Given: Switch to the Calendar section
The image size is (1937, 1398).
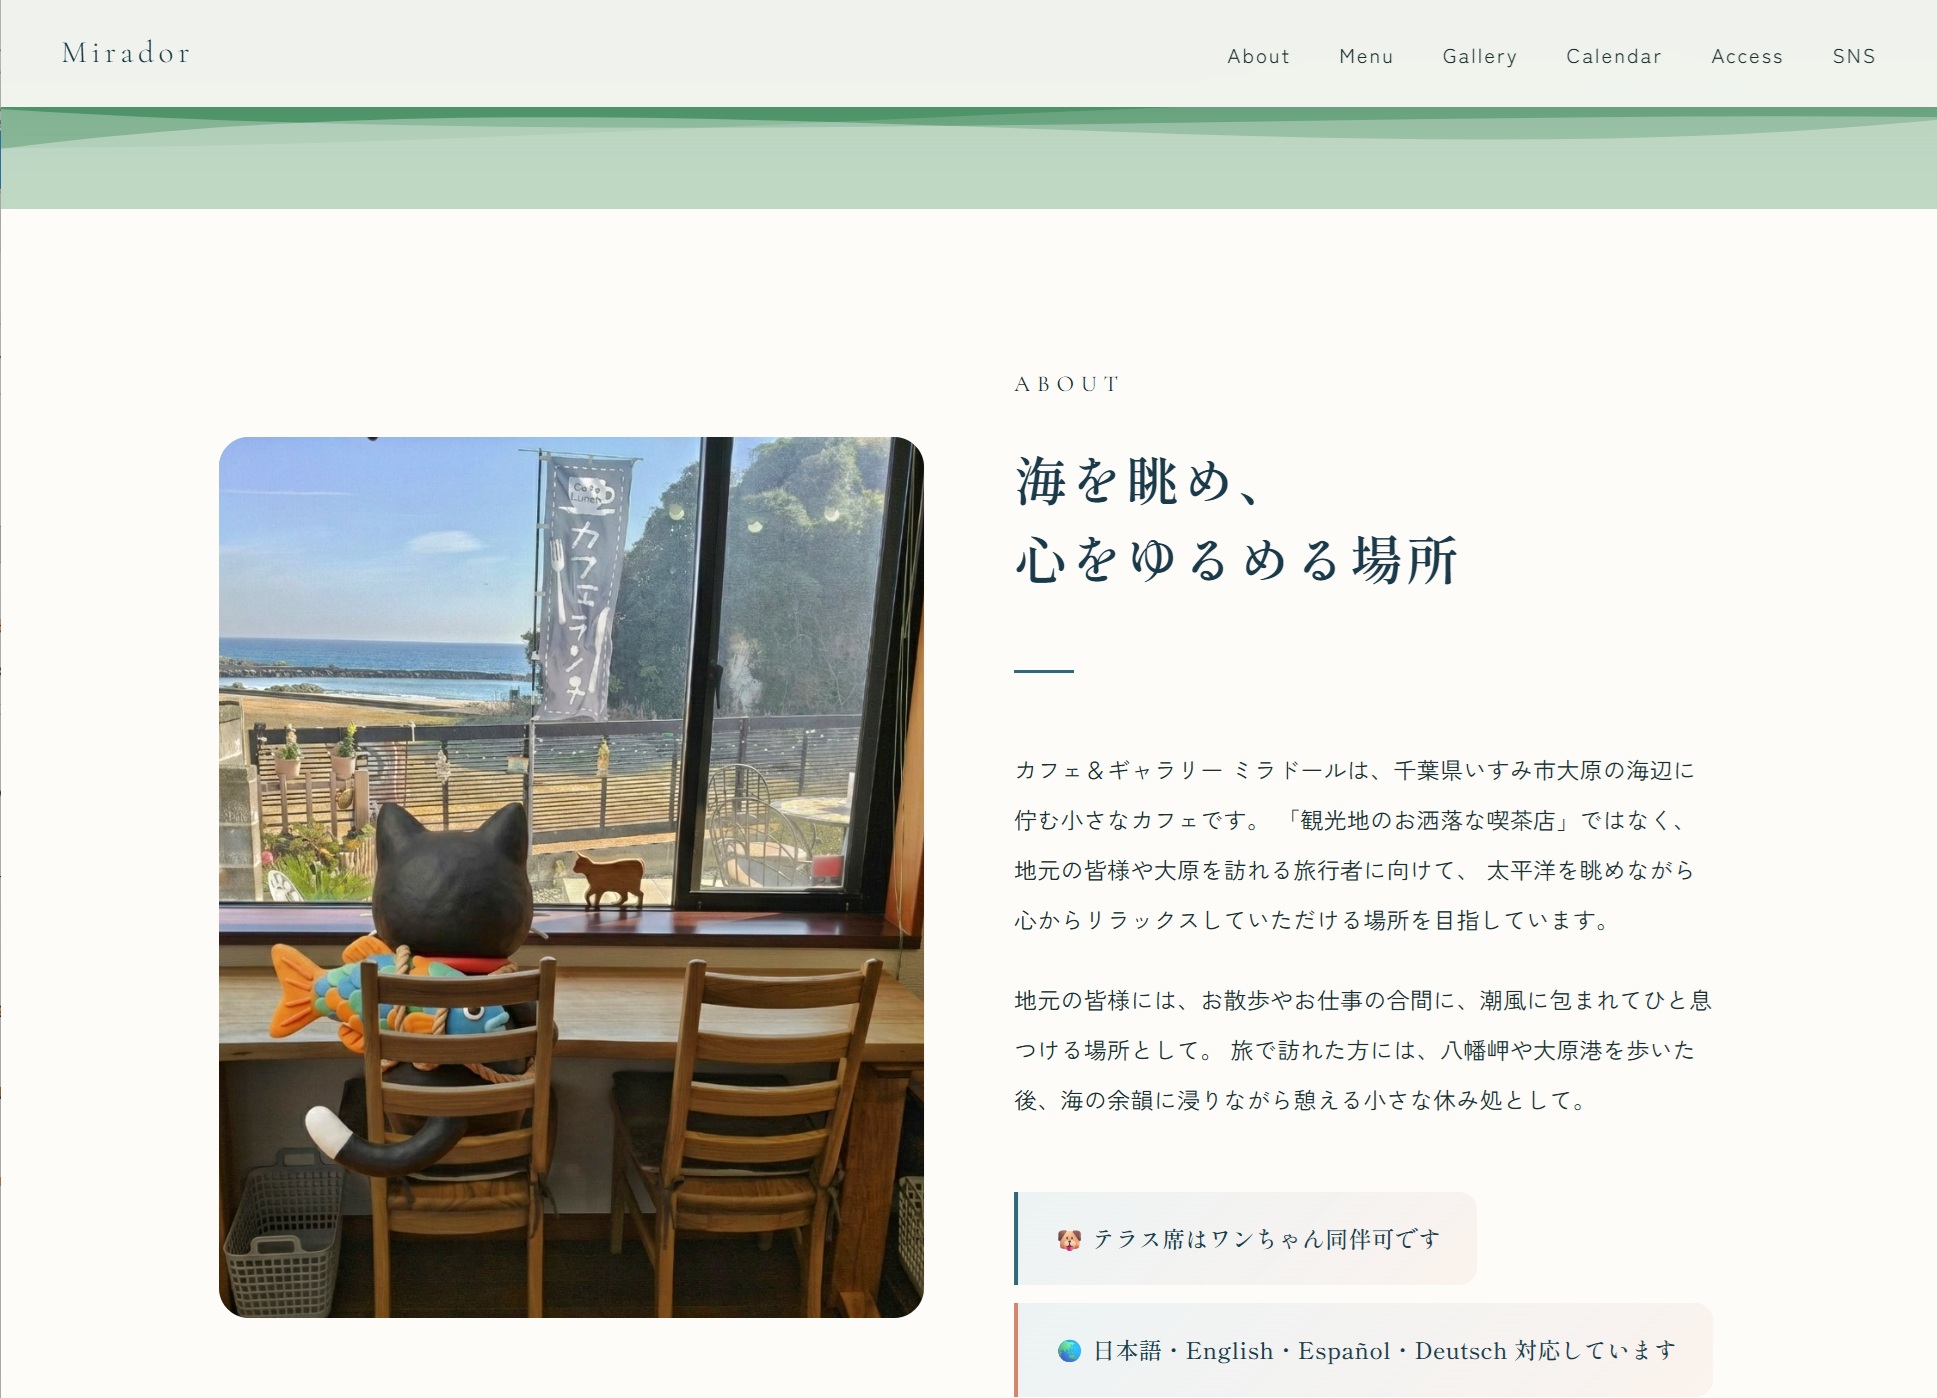Looking at the screenshot, I should pyautogui.click(x=1613, y=57).
